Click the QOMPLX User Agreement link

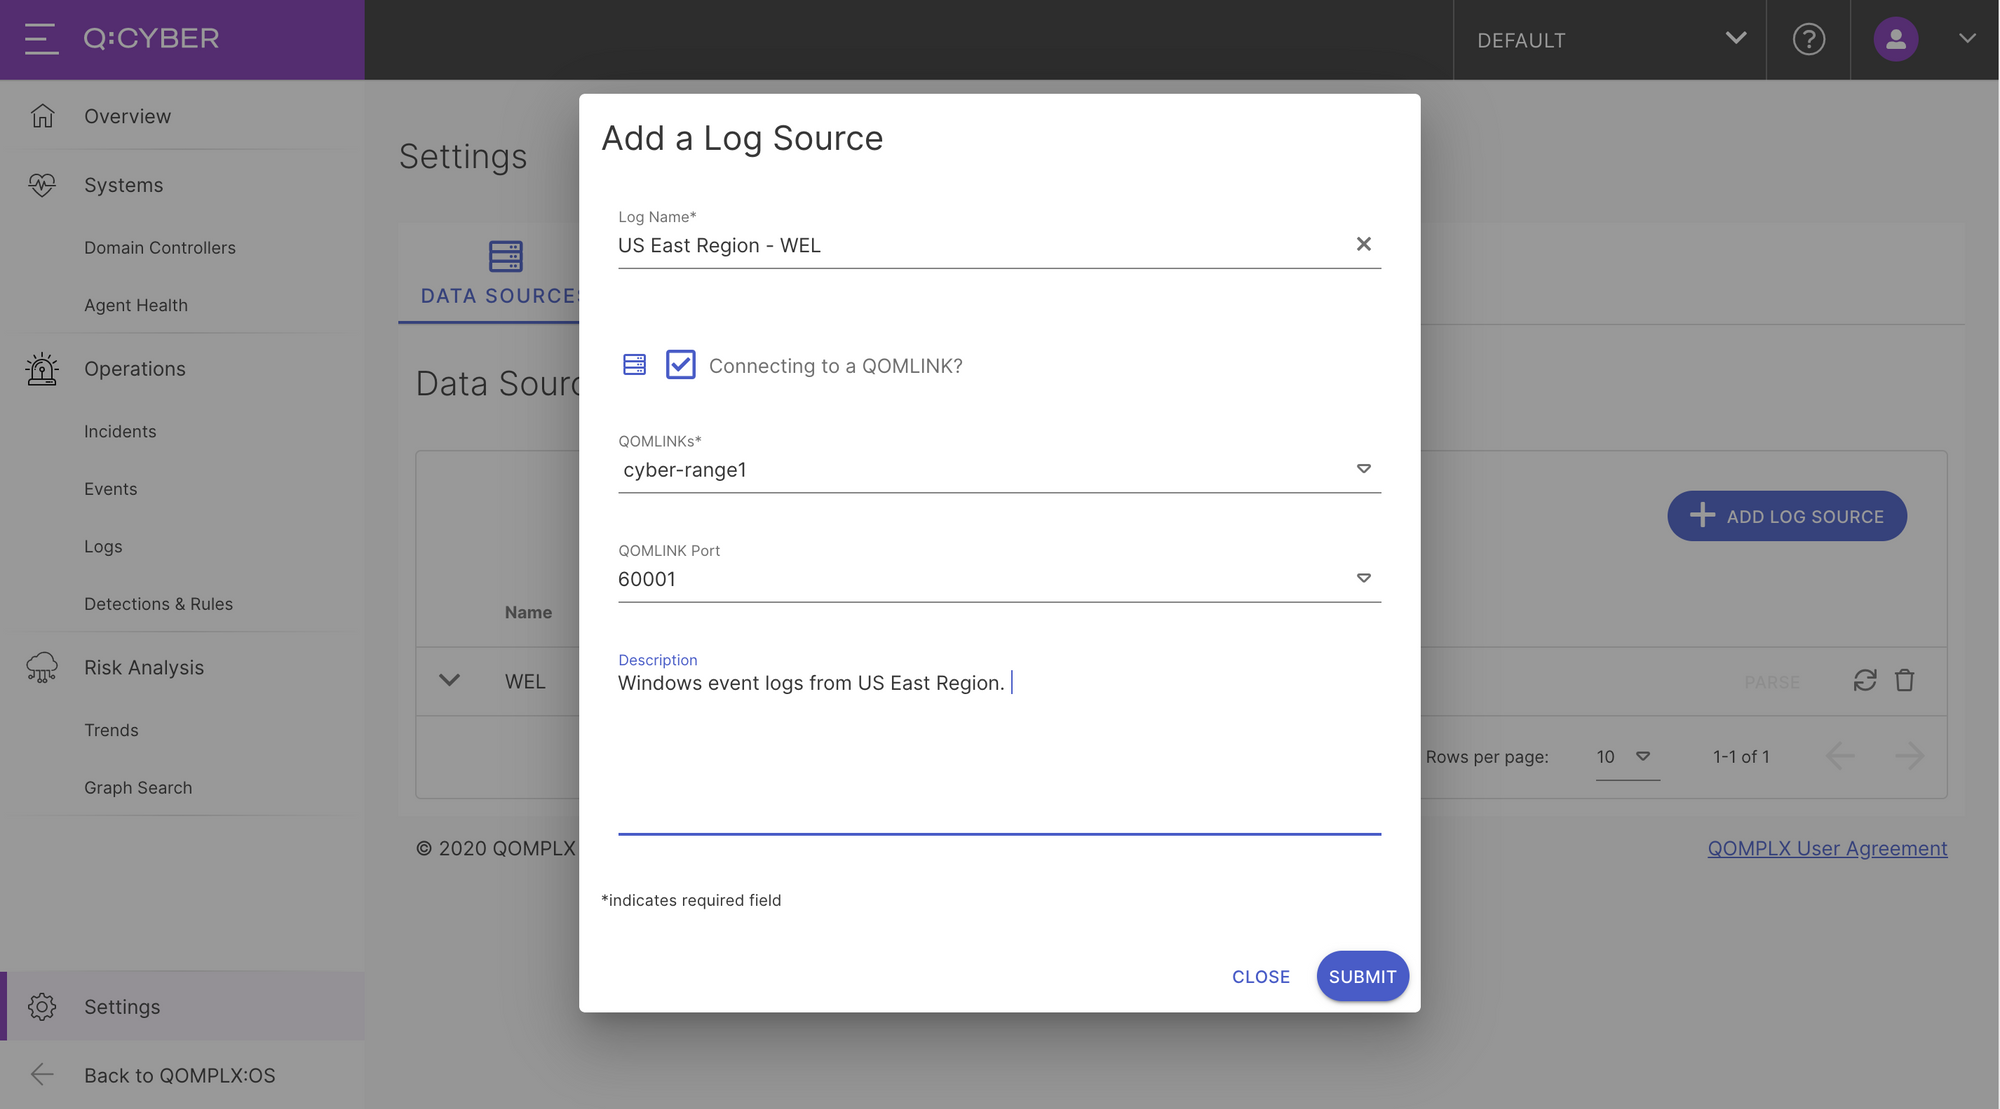(1827, 847)
